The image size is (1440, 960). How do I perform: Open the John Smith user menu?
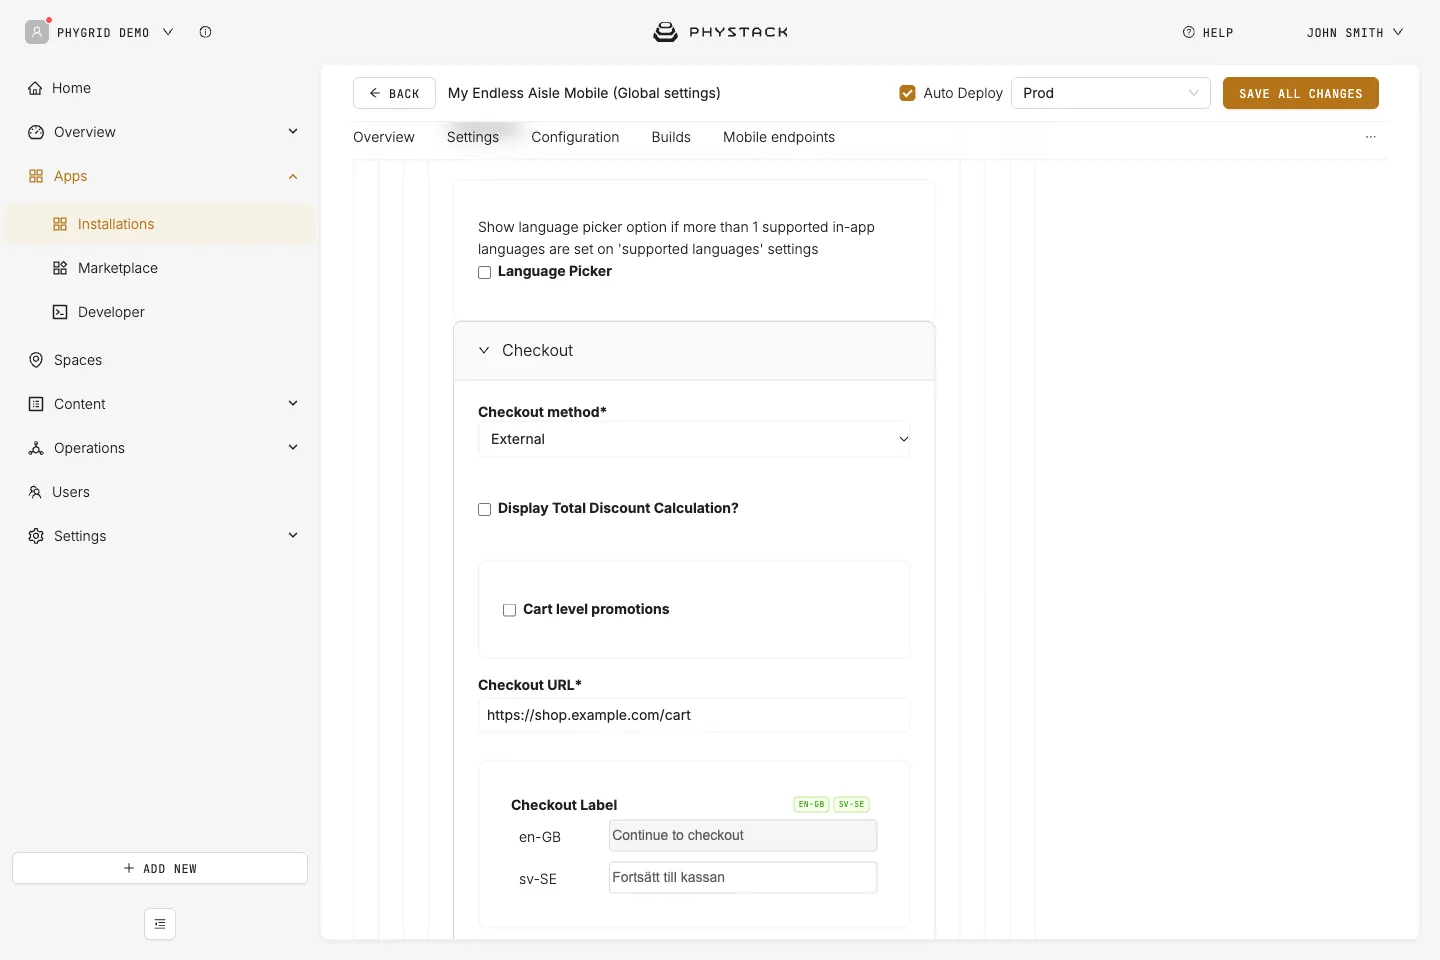point(1355,32)
